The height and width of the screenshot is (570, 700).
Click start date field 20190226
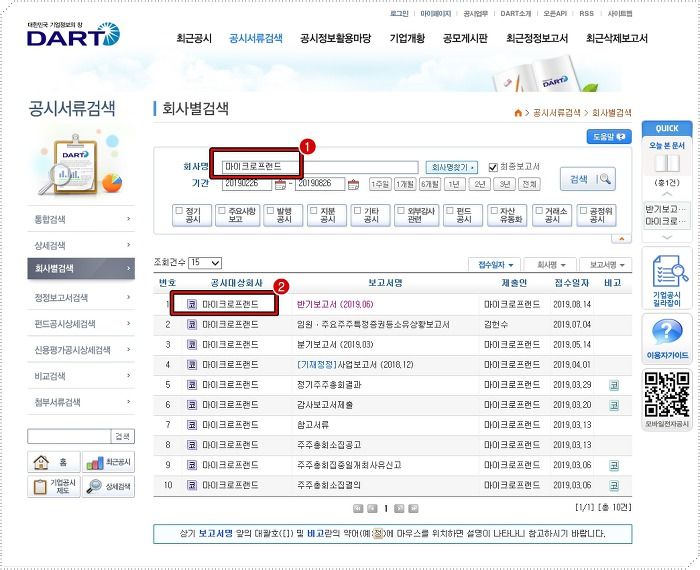246,184
